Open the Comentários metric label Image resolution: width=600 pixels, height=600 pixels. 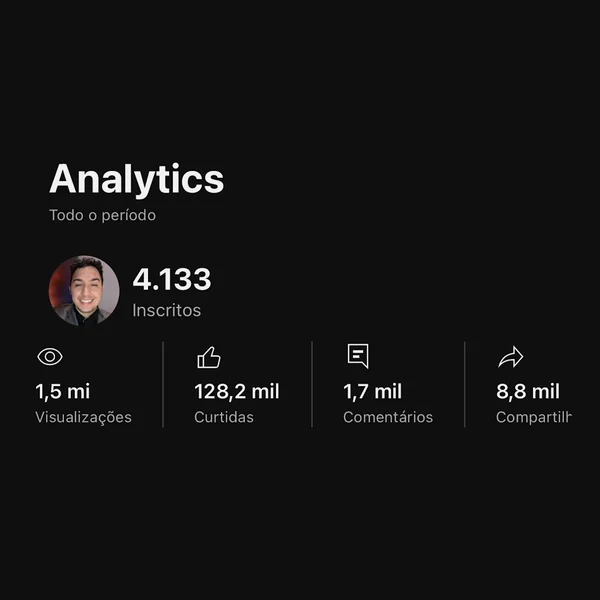388,417
